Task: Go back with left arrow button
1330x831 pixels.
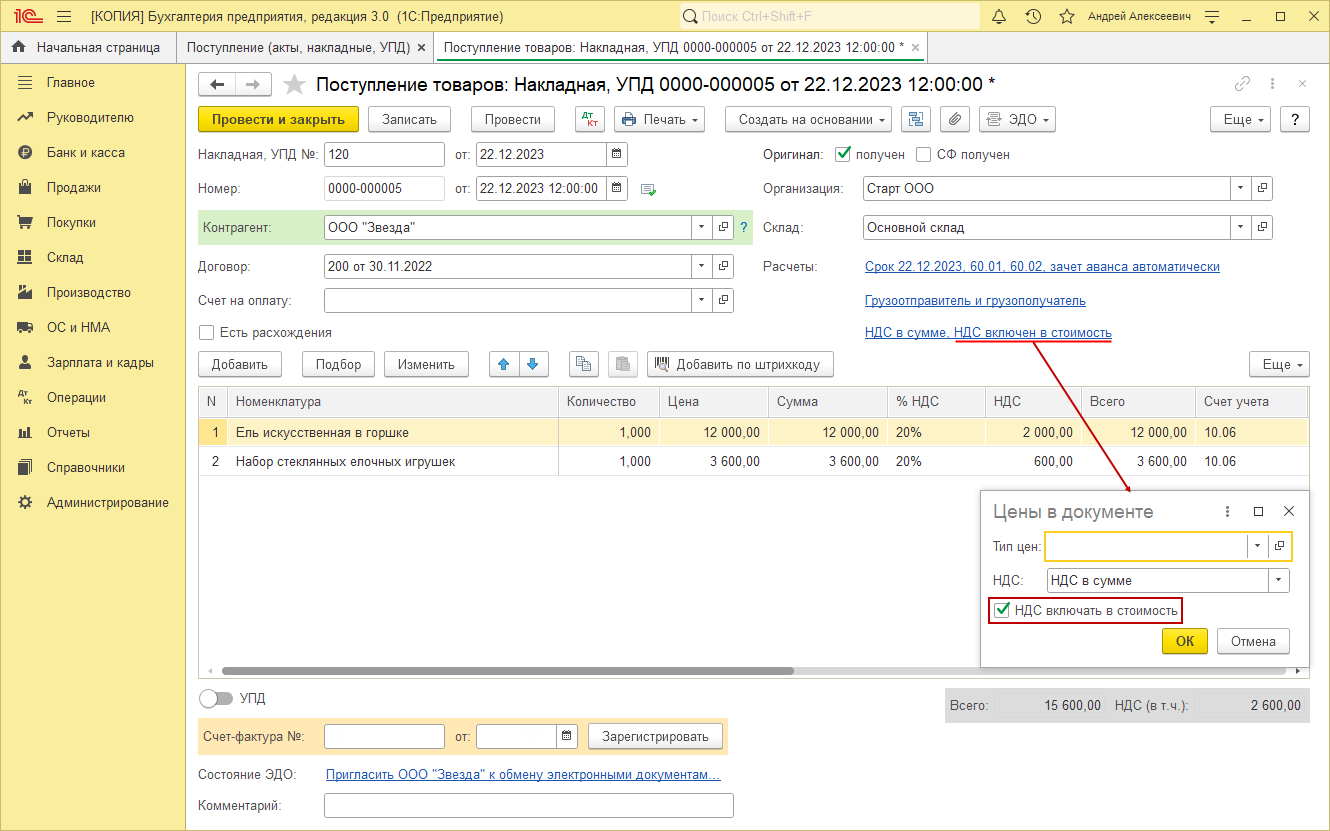Action: point(217,84)
